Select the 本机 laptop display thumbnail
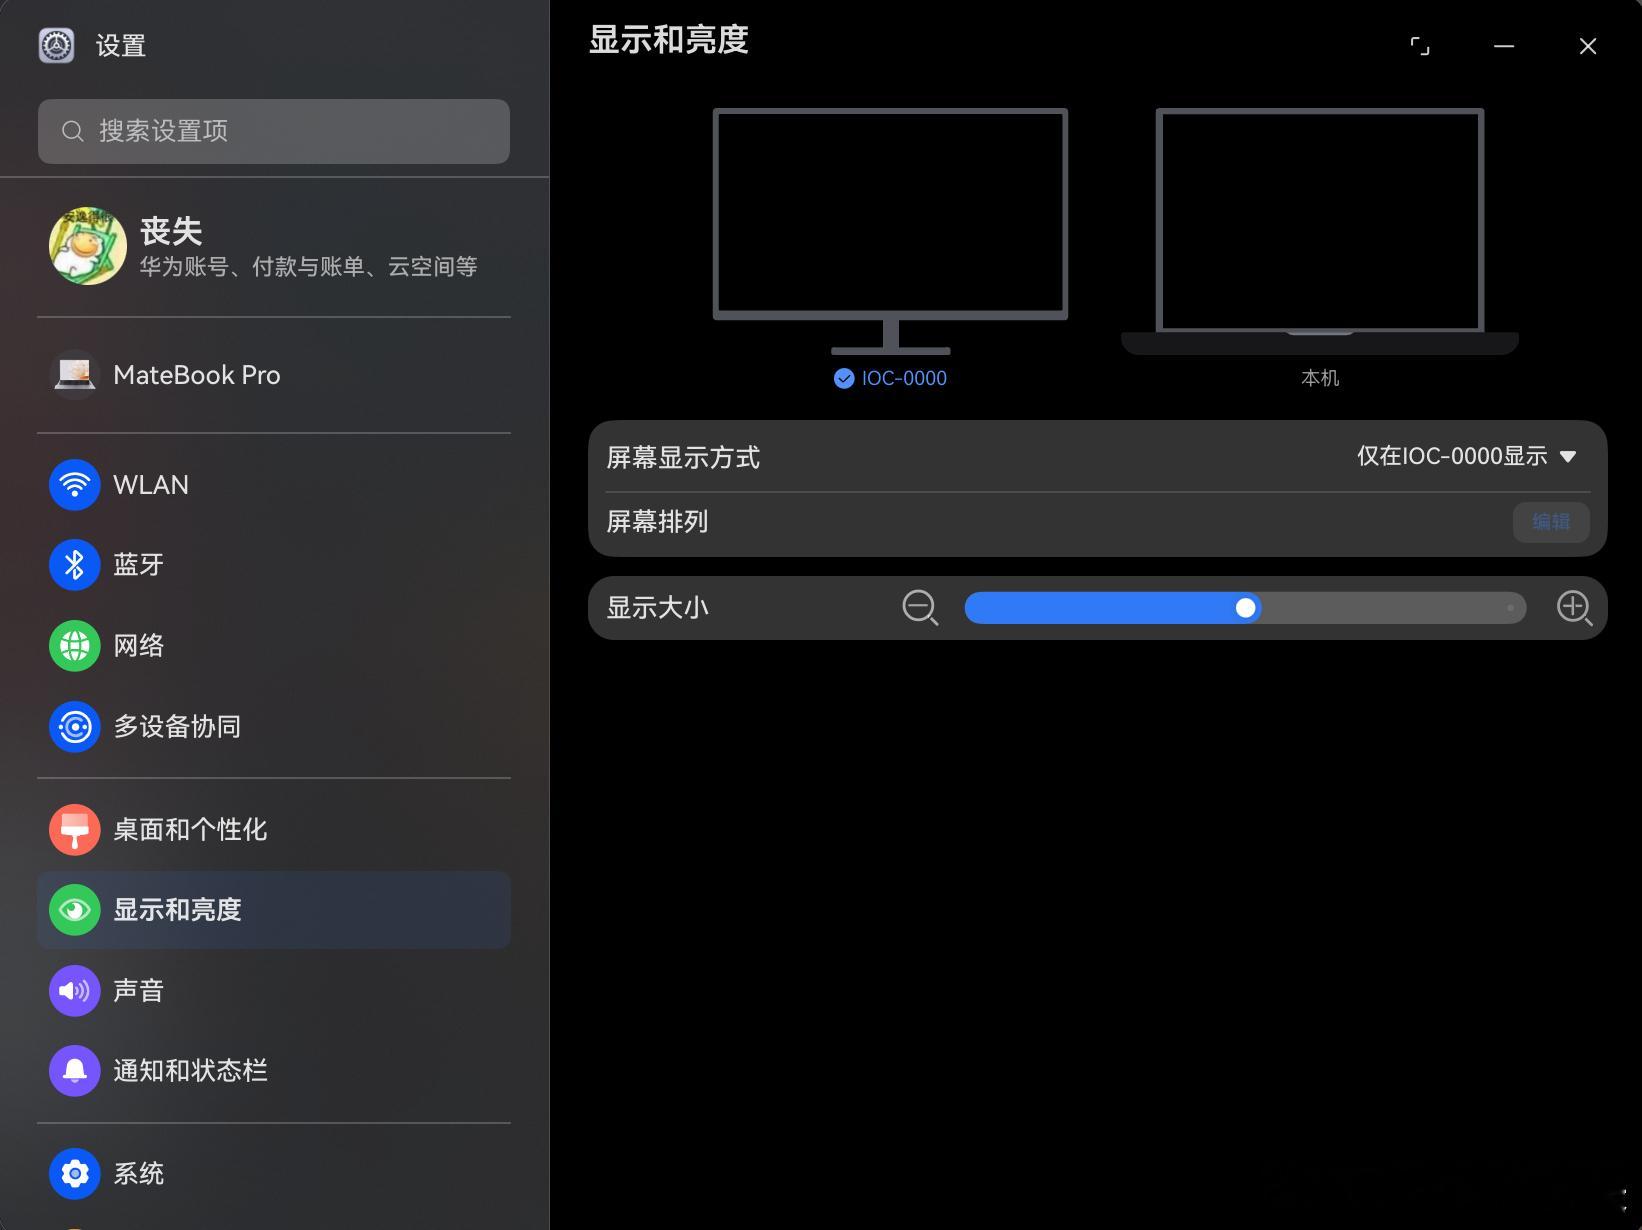1642x1230 pixels. [1320, 231]
